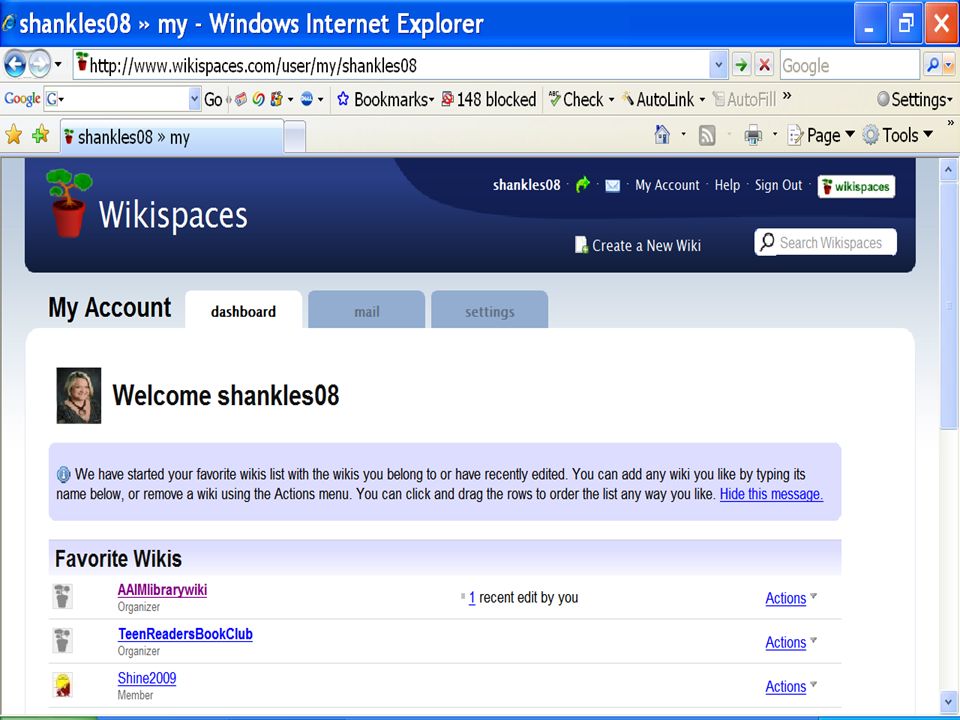Click the browser Forward arrow button
The width and height of the screenshot is (960, 720).
tap(40, 64)
